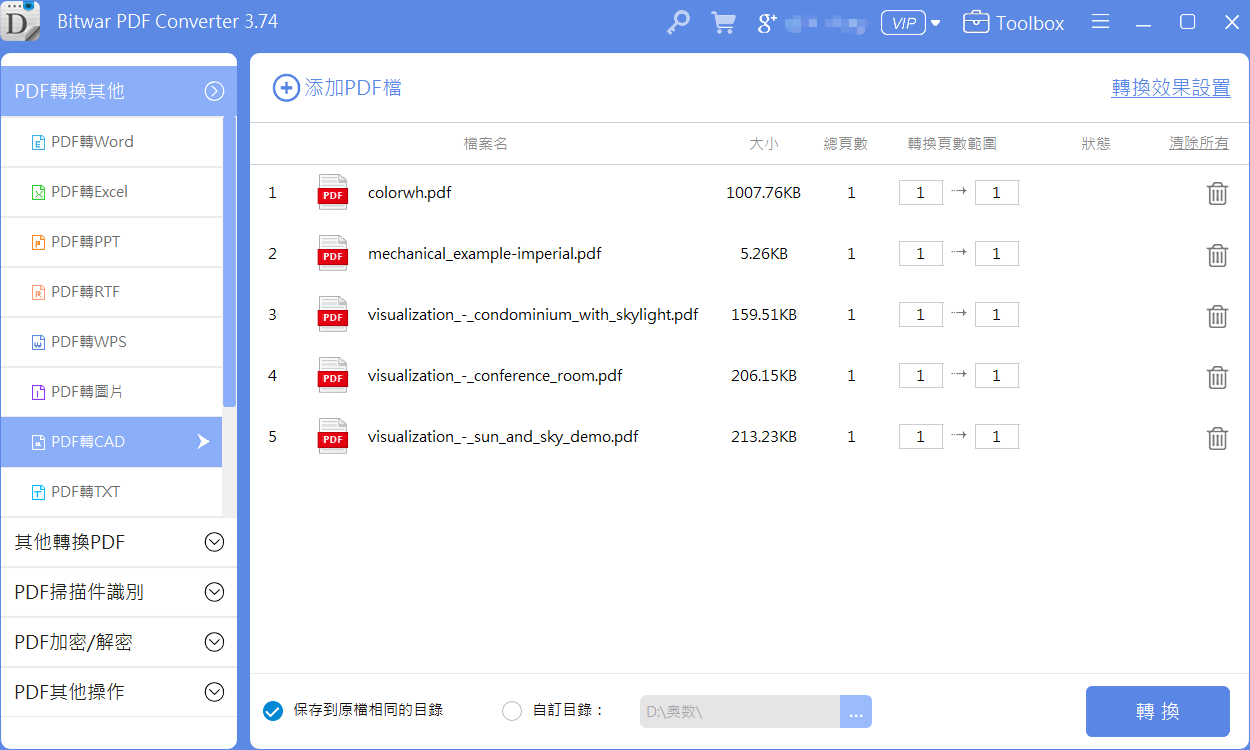
Task: Select 保存到原檔相同的目錄 radio option
Action: (x=273, y=711)
